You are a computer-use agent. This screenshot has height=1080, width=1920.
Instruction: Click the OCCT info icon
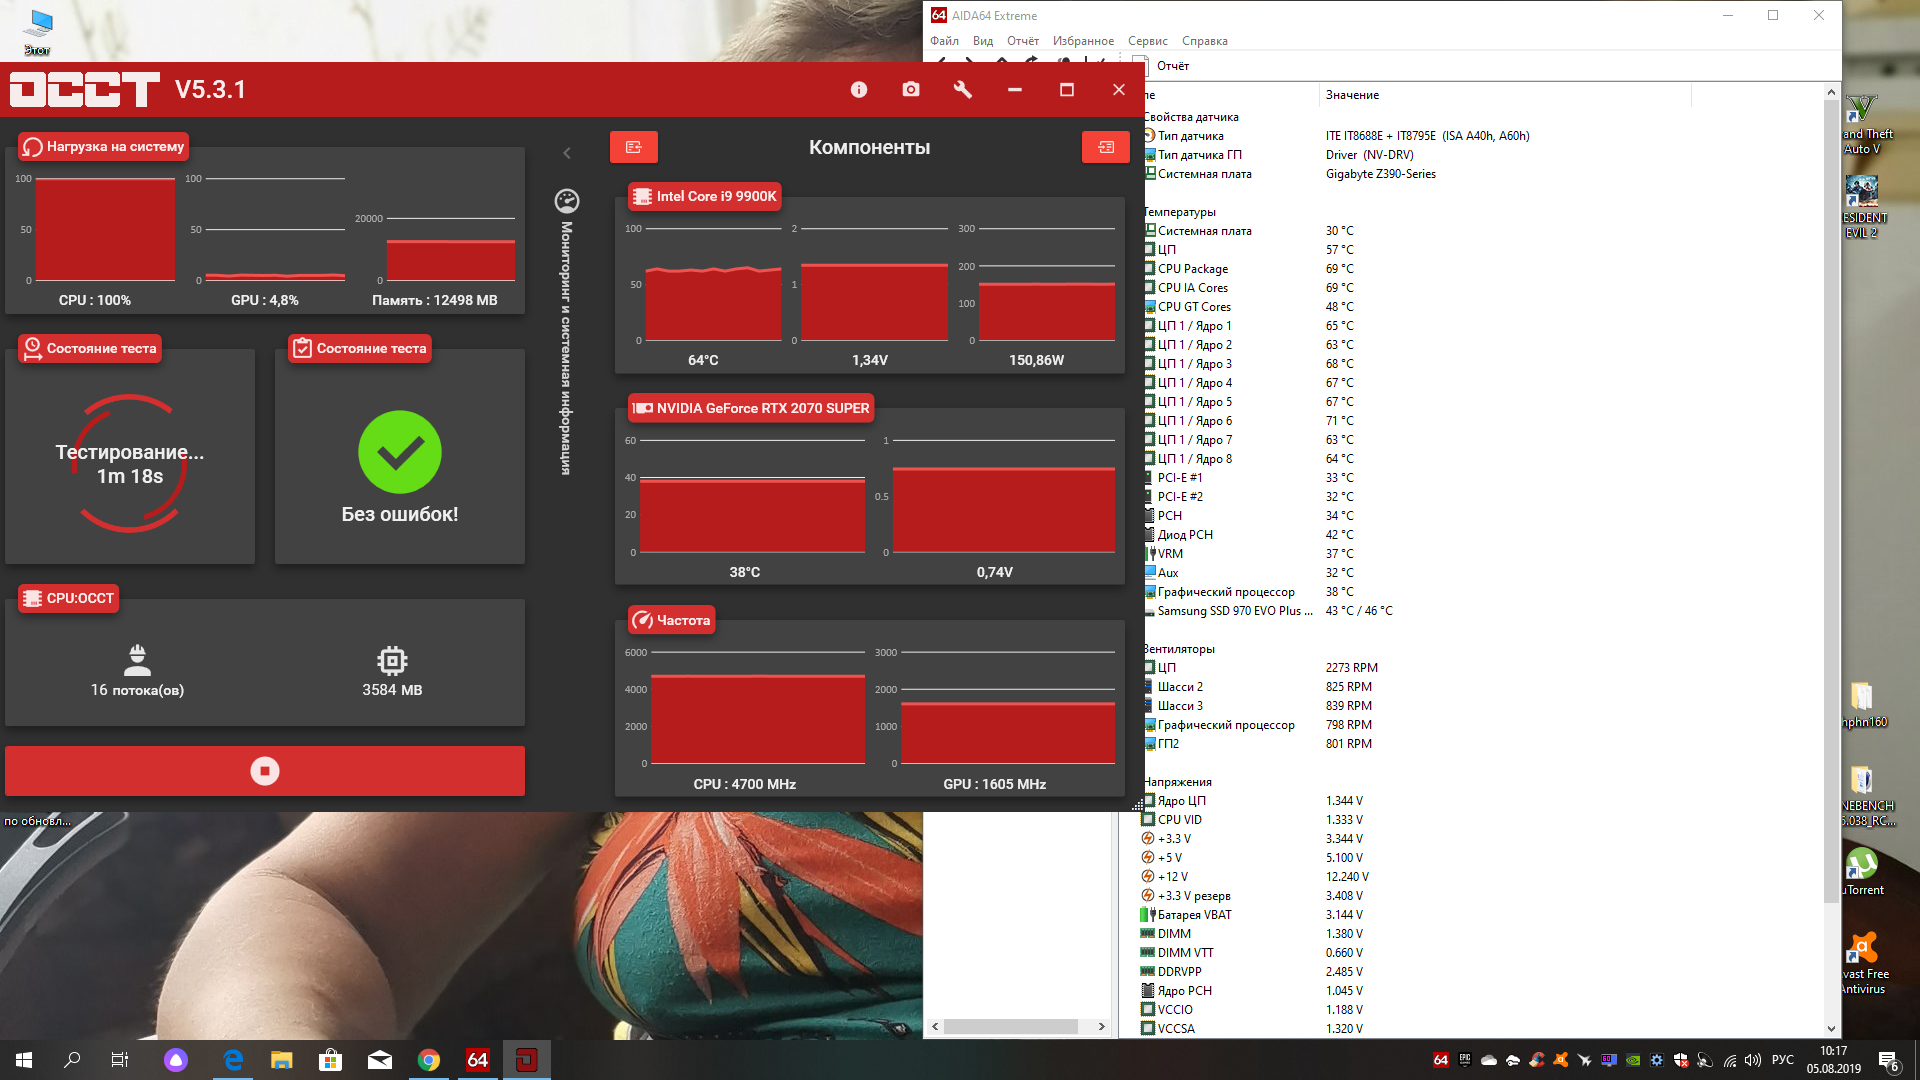[x=858, y=90]
